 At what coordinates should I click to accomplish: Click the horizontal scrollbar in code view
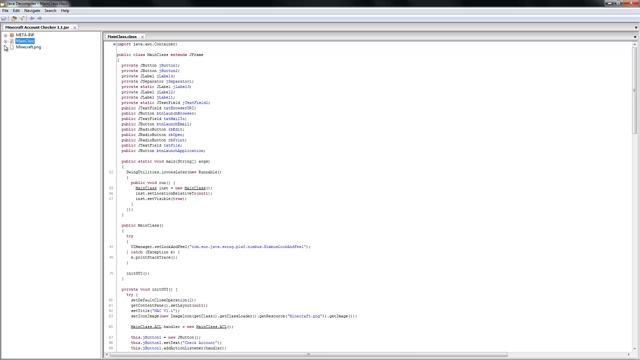[309, 355]
